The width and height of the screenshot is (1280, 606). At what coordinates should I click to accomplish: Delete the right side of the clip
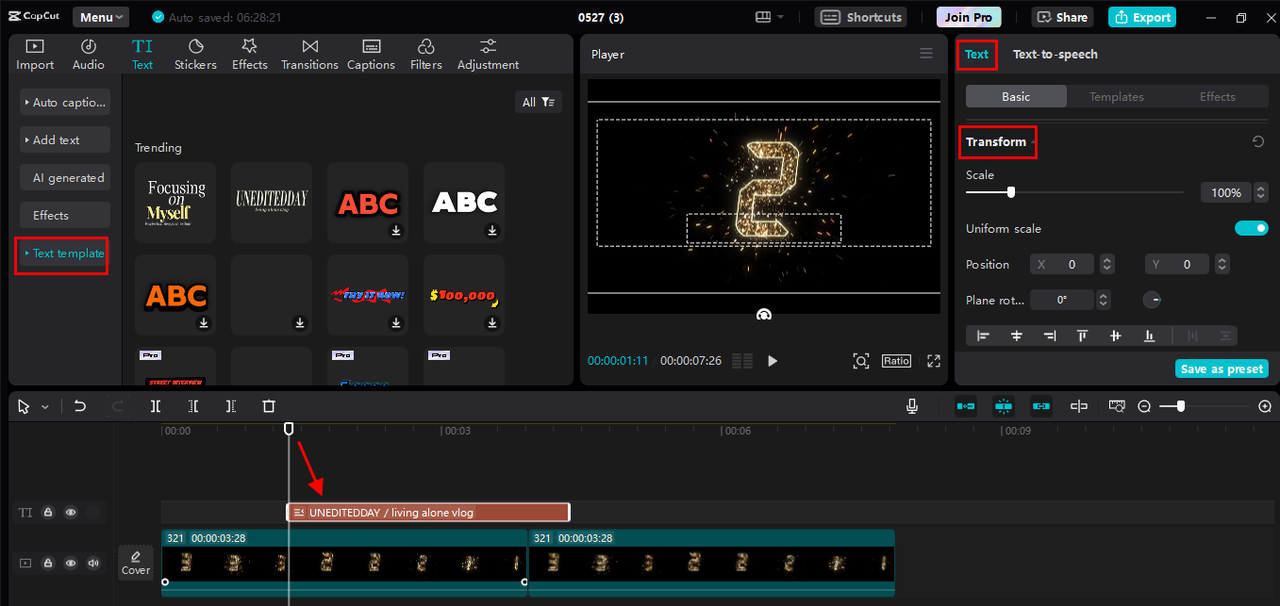coord(231,406)
